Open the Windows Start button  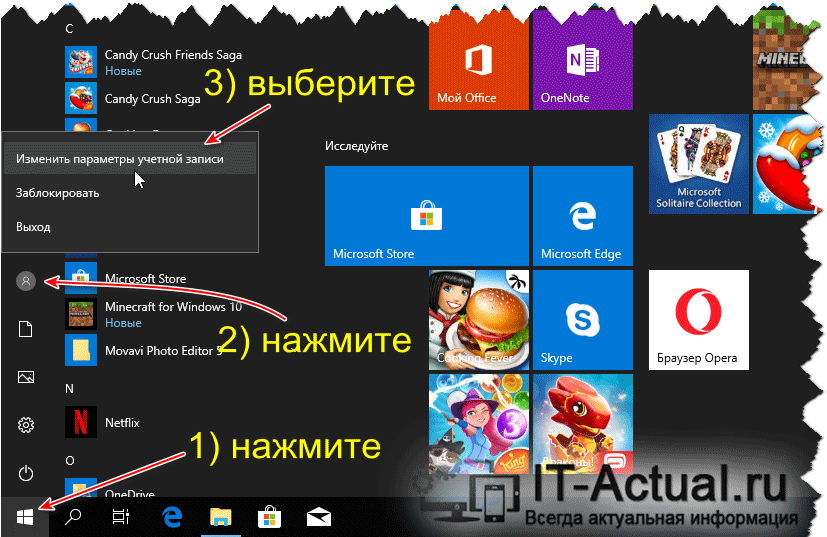pyautogui.click(x=25, y=517)
